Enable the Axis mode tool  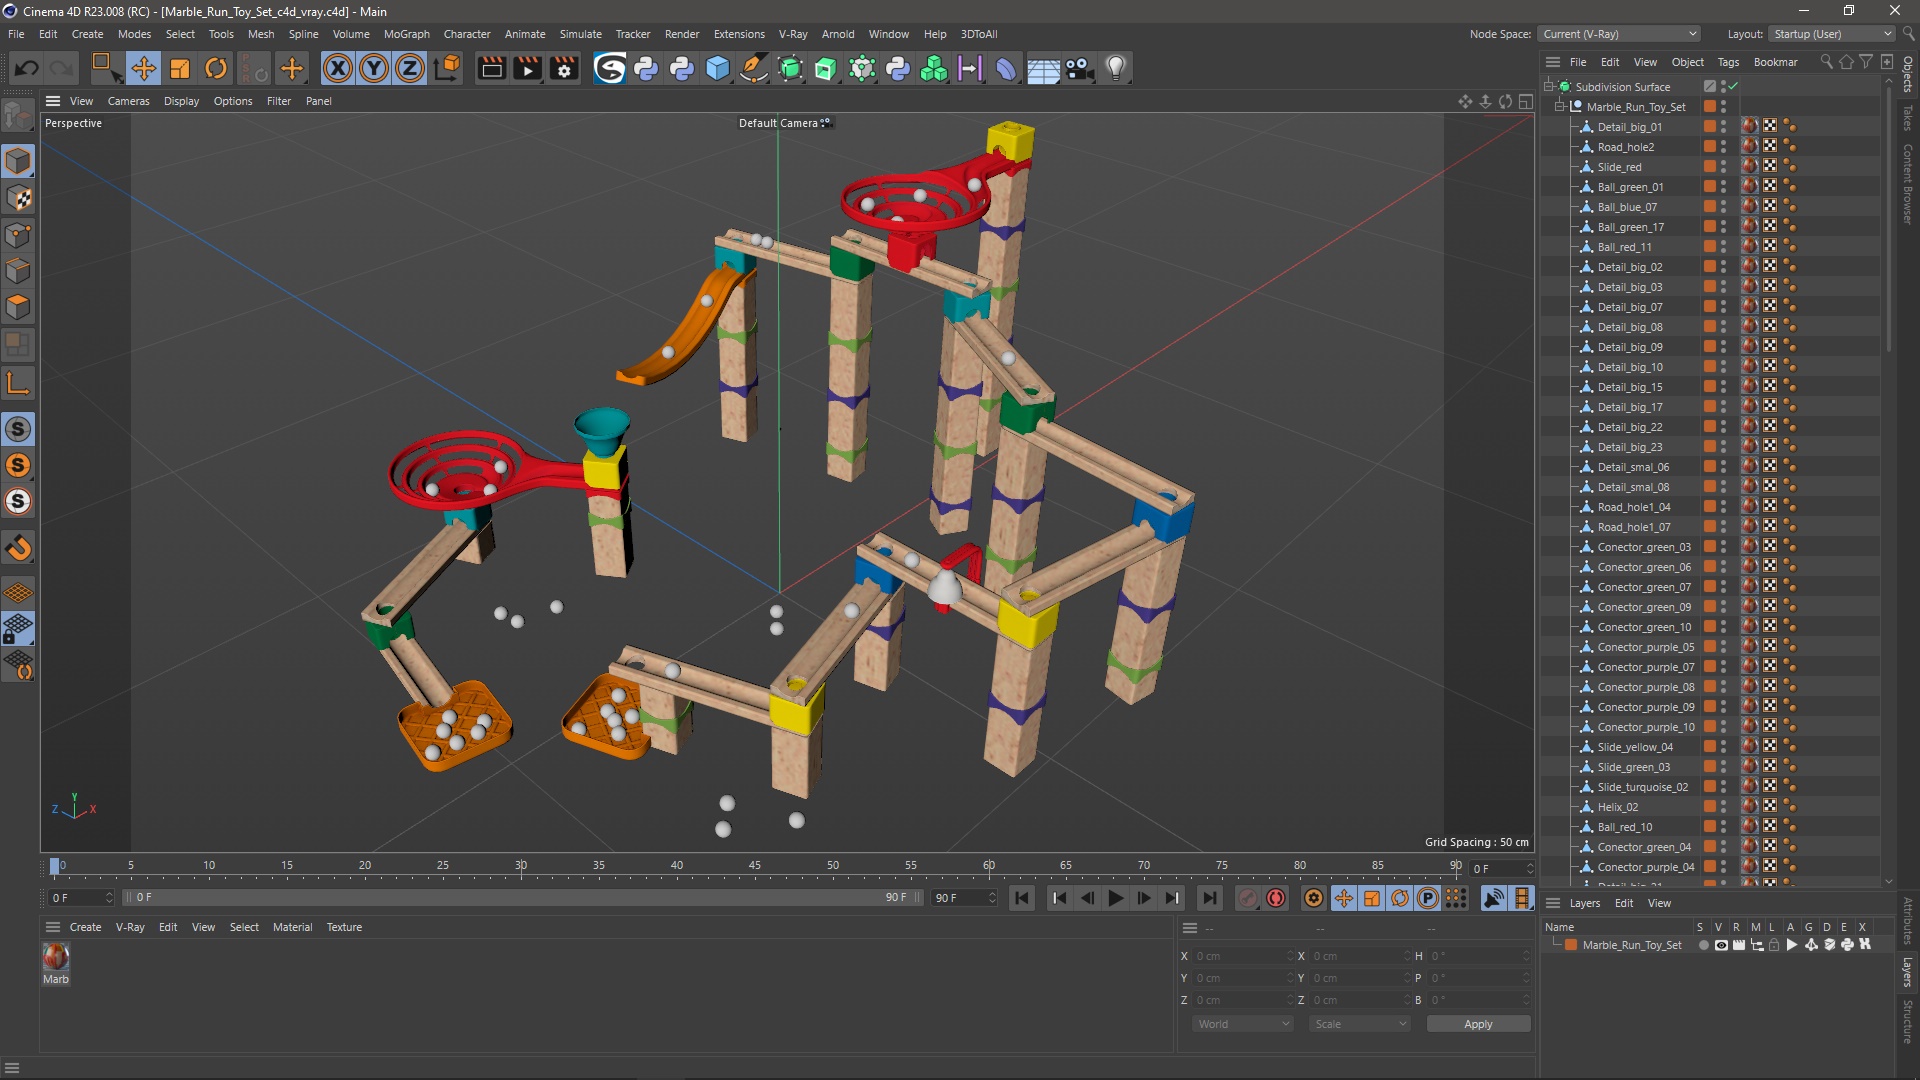pos(18,383)
